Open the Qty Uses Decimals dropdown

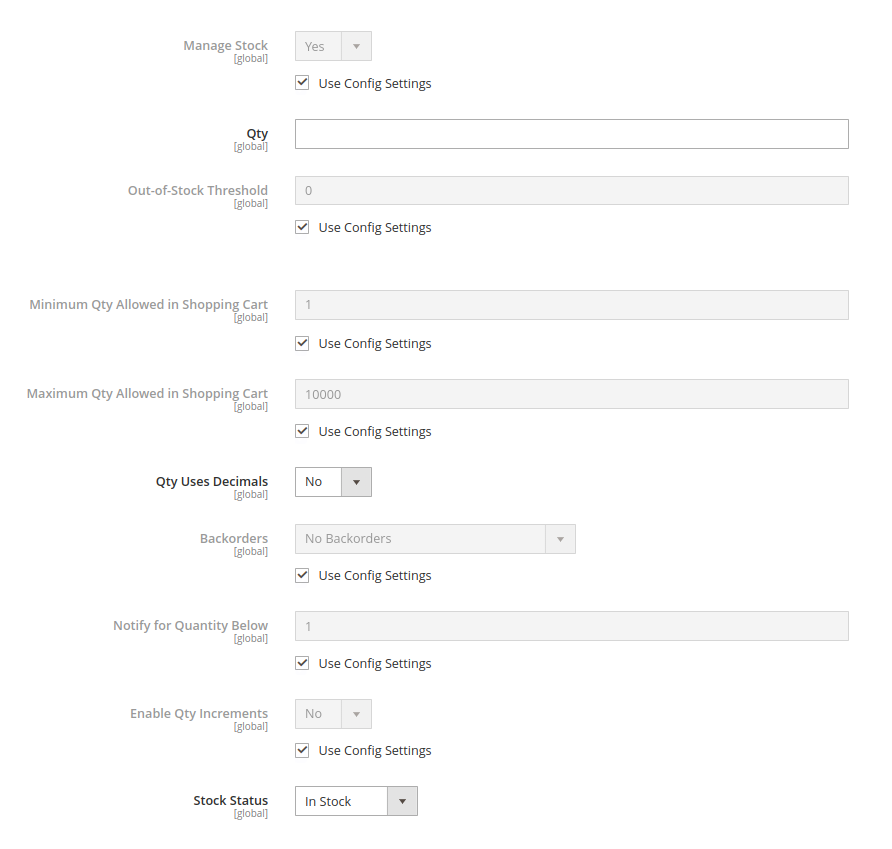(x=333, y=482)
